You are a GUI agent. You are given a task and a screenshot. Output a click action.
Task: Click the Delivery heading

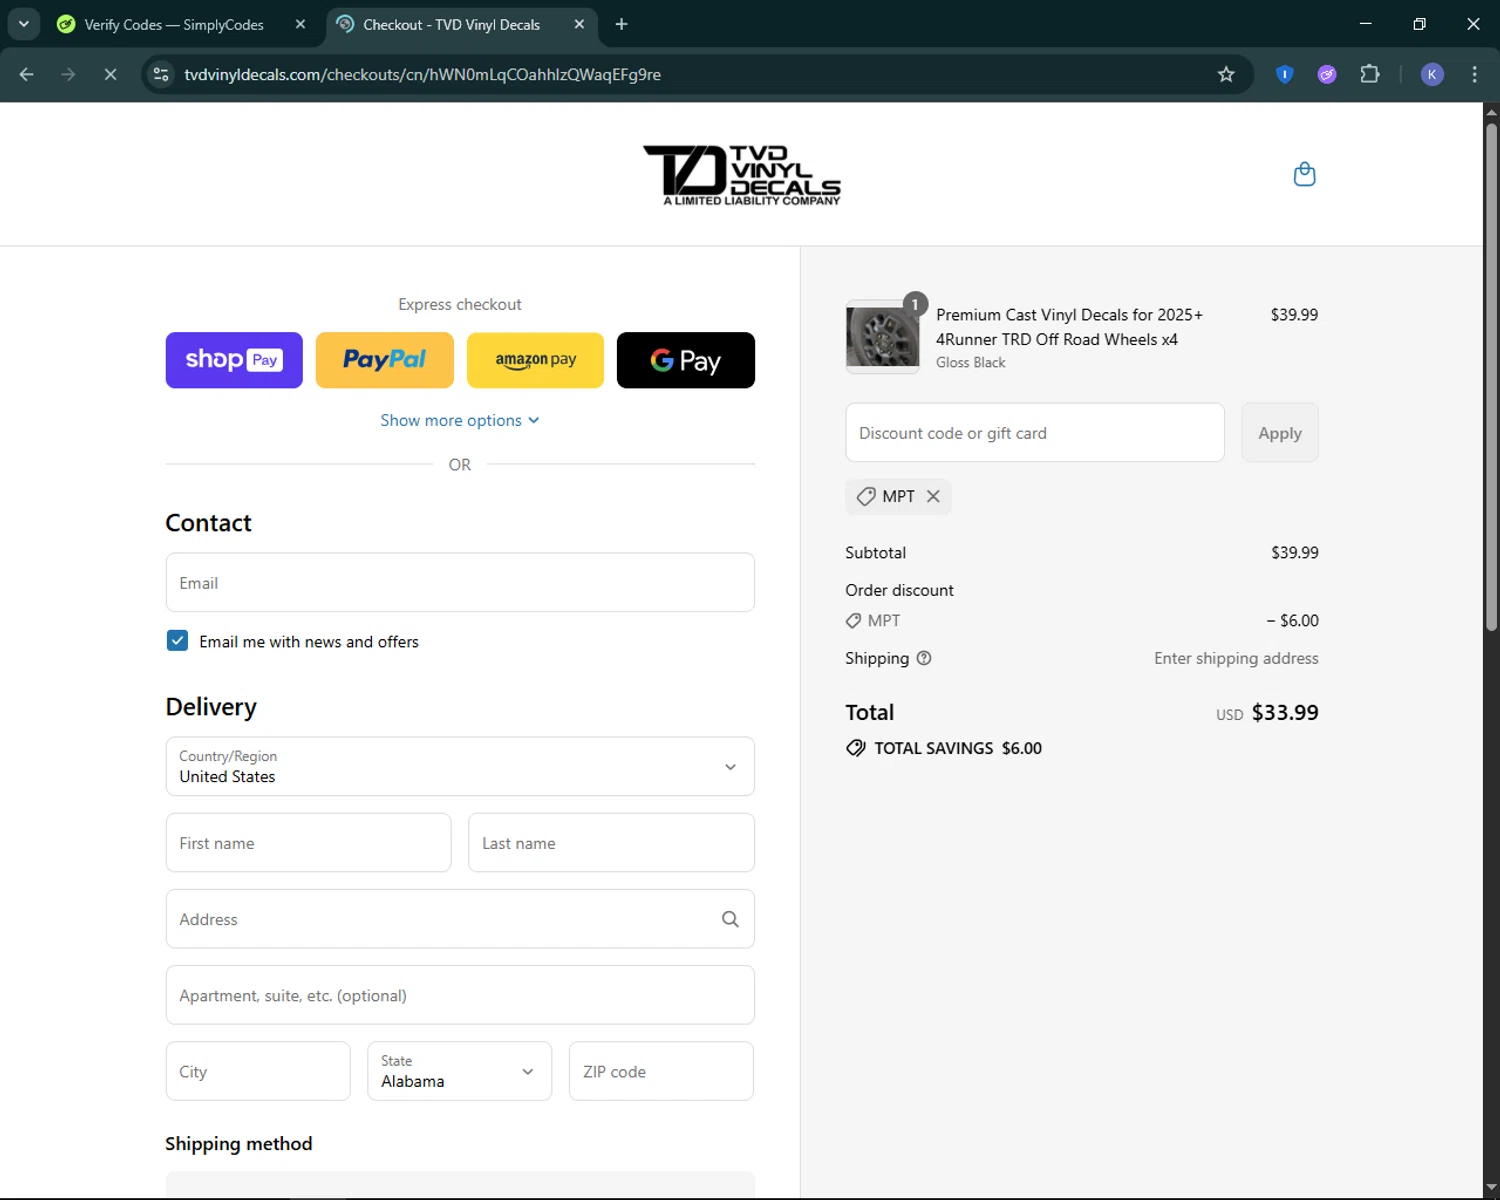click(x=211, y=707)
